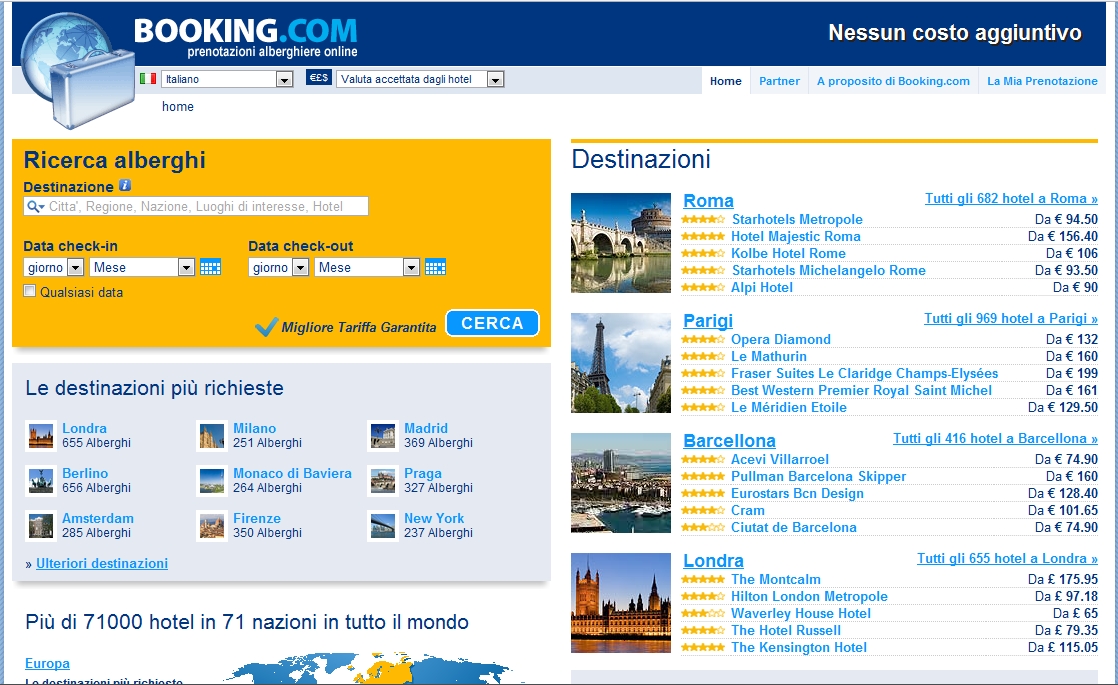This screenshot has width=1118, height=685.
Task: Click the magnifier icon in destination field
Action: coord(35,207)
